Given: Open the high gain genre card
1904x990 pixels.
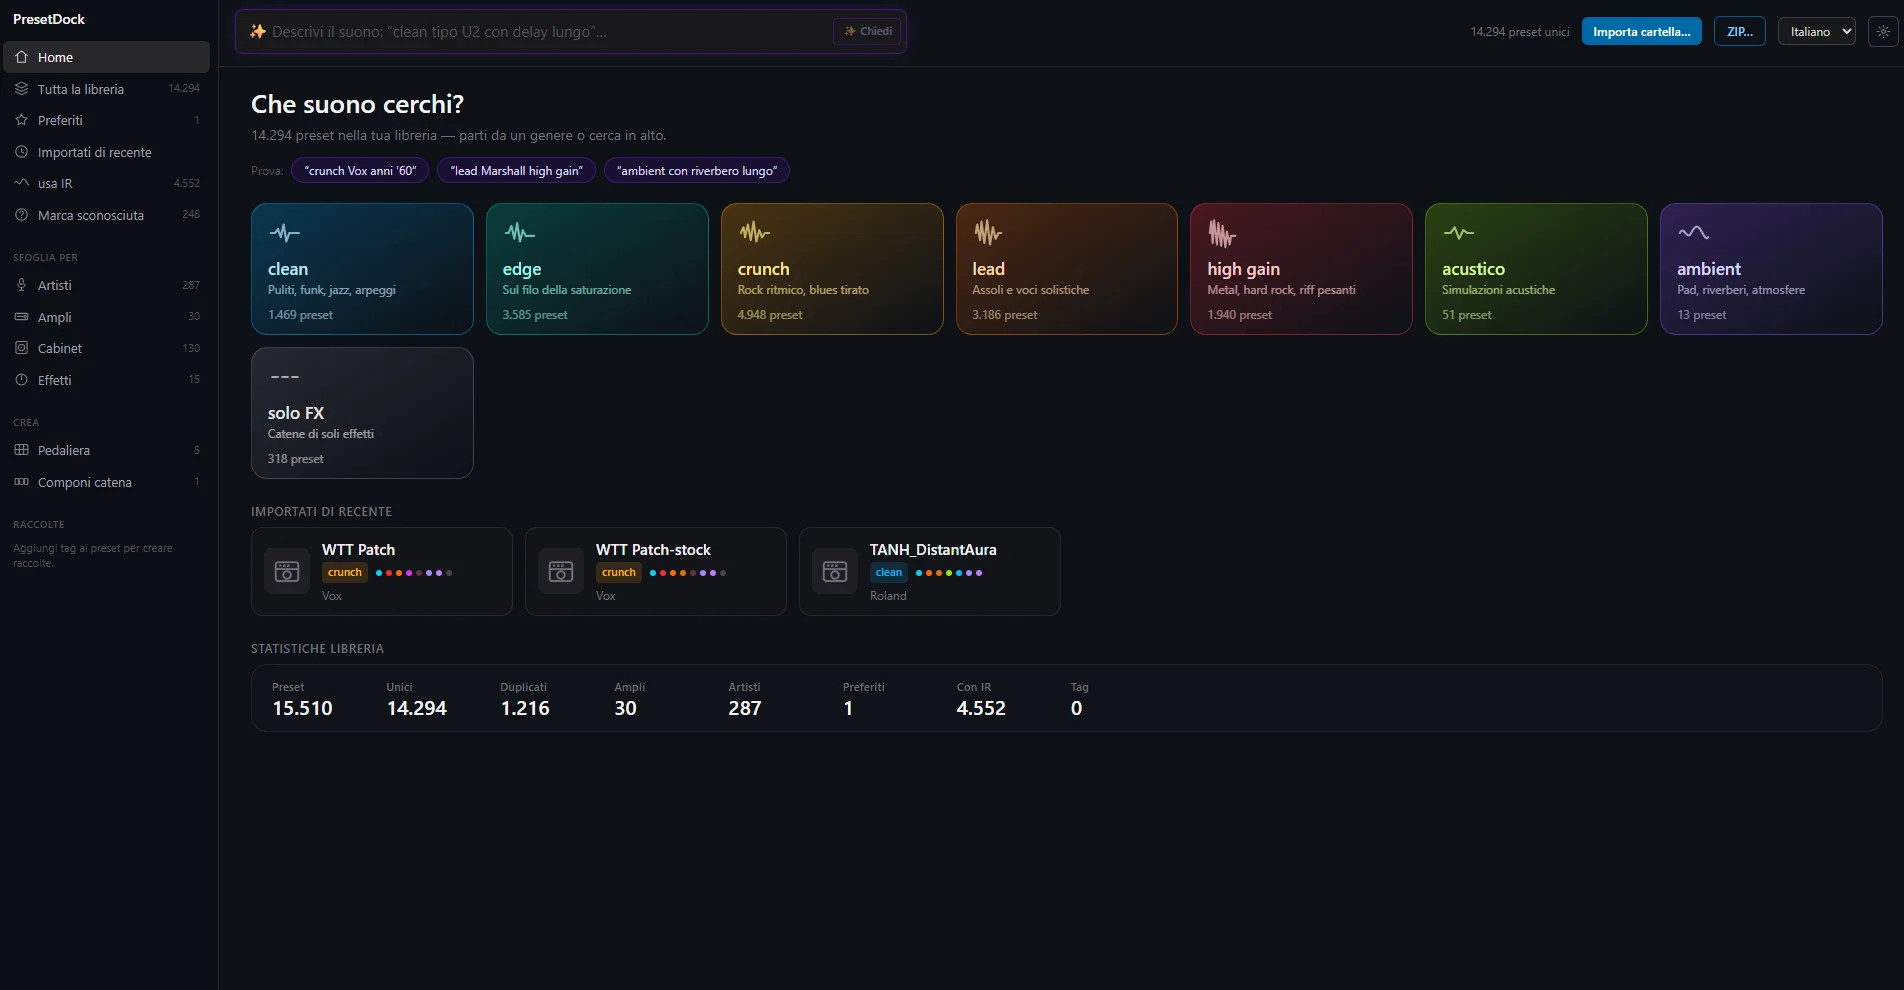Looking at the screenshot, I should pos(1301,269).
